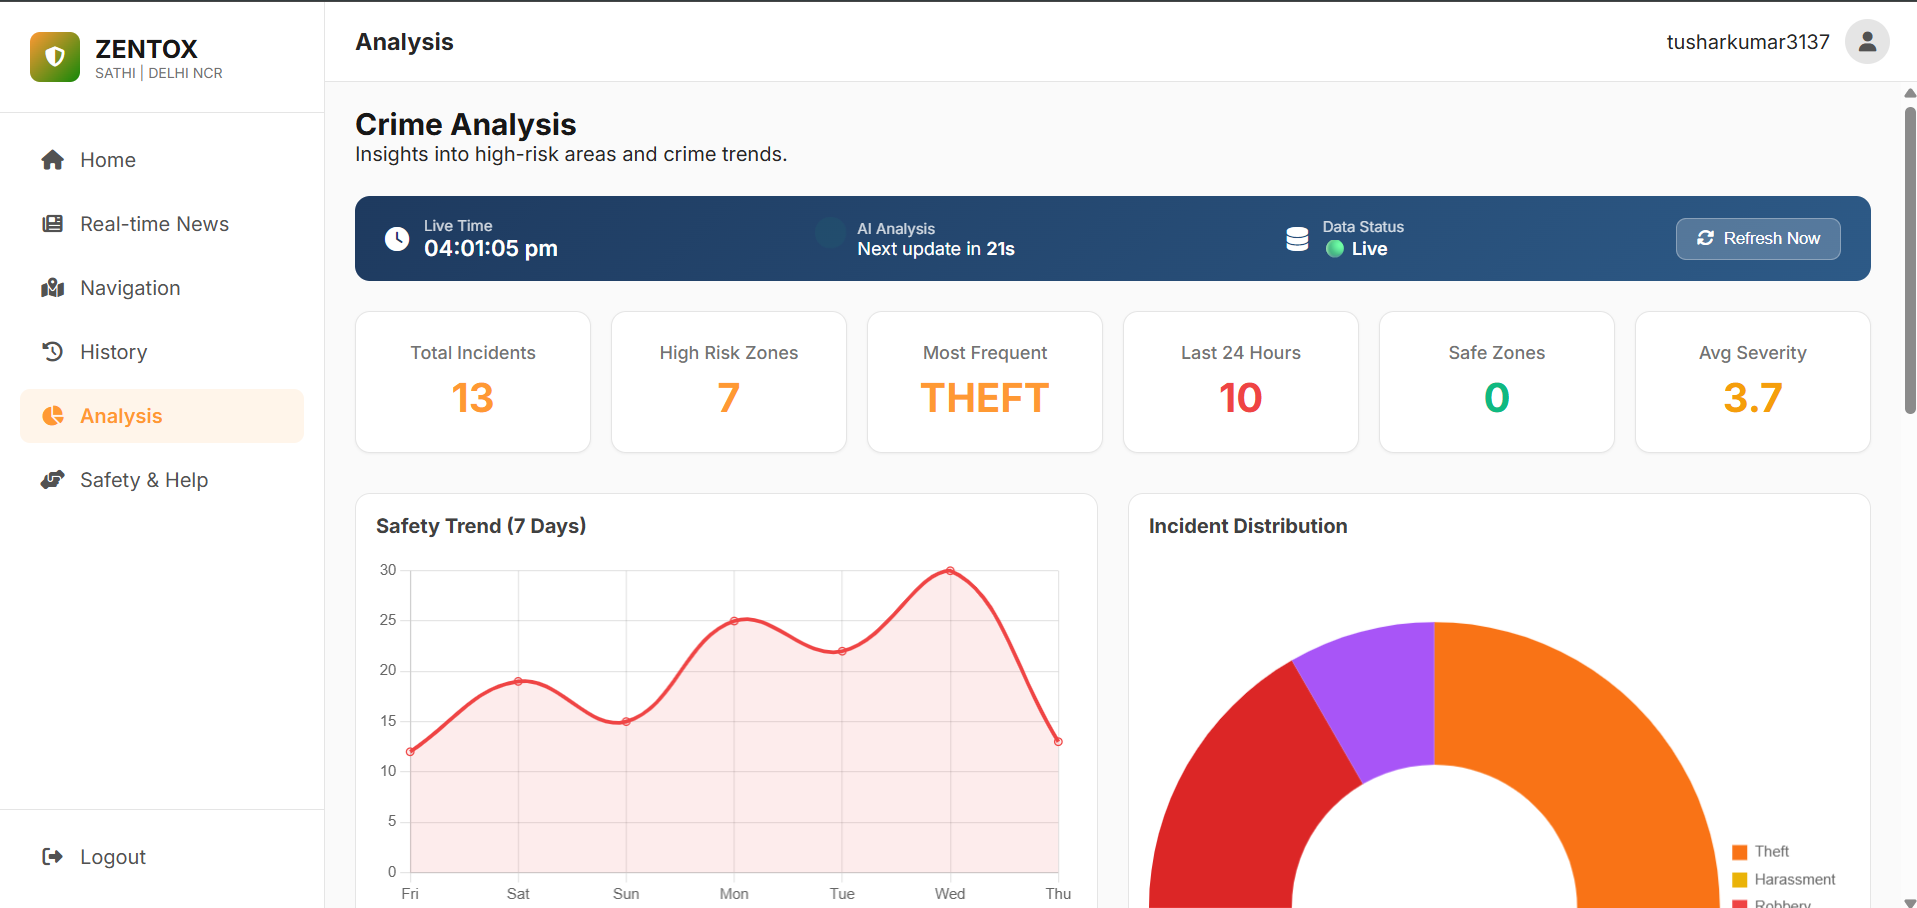Image resolution: width=1917 pixels, height=908 pixels.
Task: Toggle the Theft legend orange swatch
Action: [x=1740, y=852]
